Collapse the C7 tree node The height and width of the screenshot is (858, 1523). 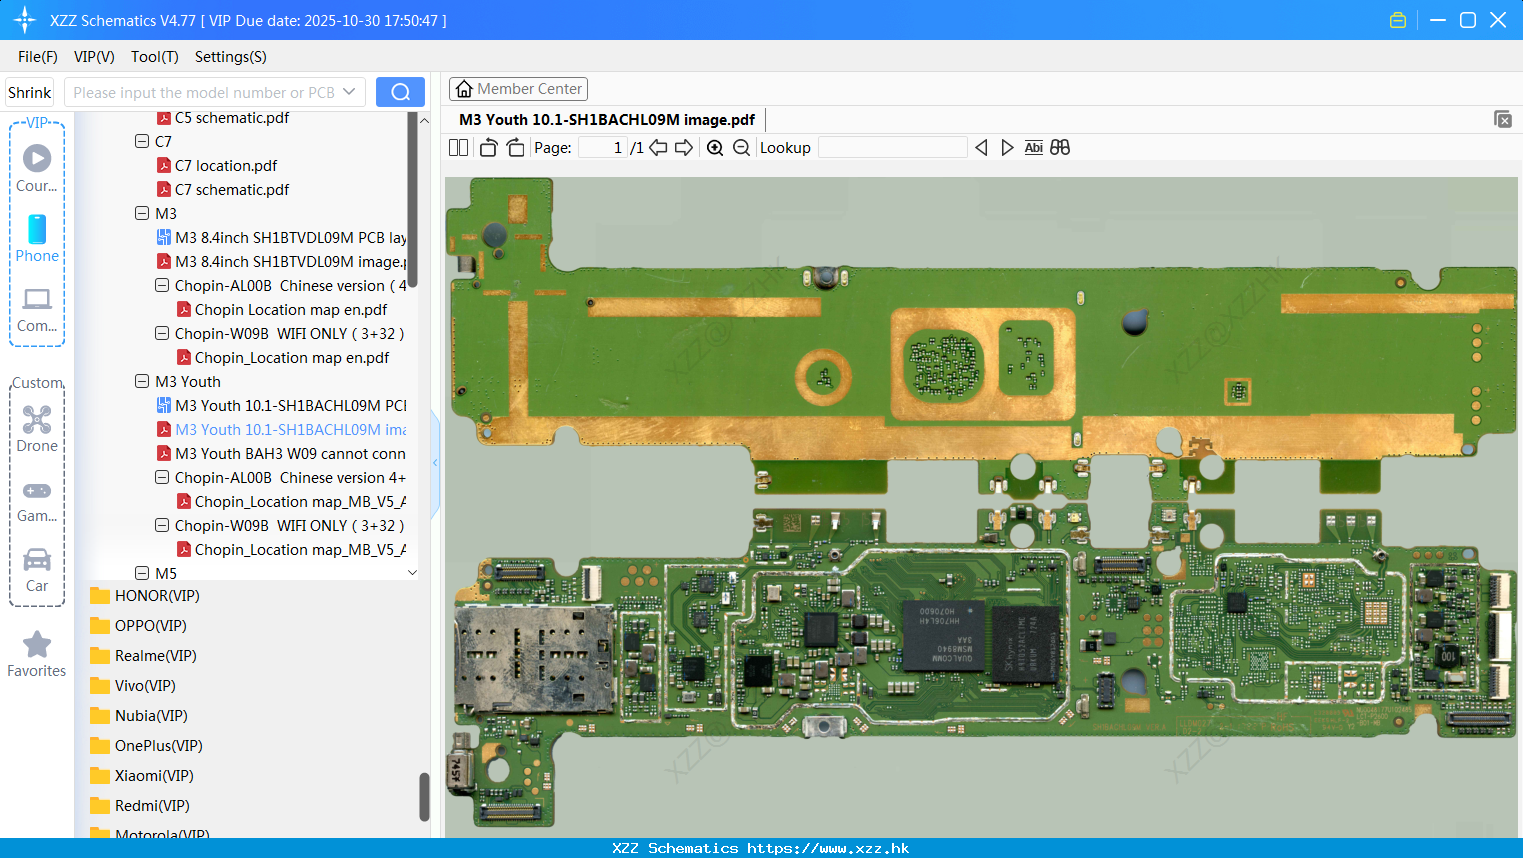click(142, 141)
